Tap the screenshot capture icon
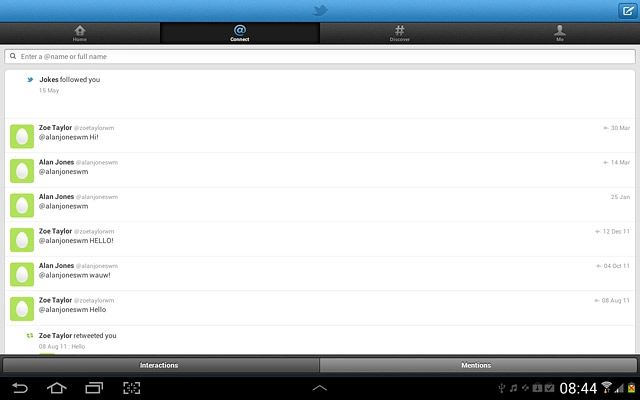The height and width of the screenshot is (400, 640). [x=131, y=388]
